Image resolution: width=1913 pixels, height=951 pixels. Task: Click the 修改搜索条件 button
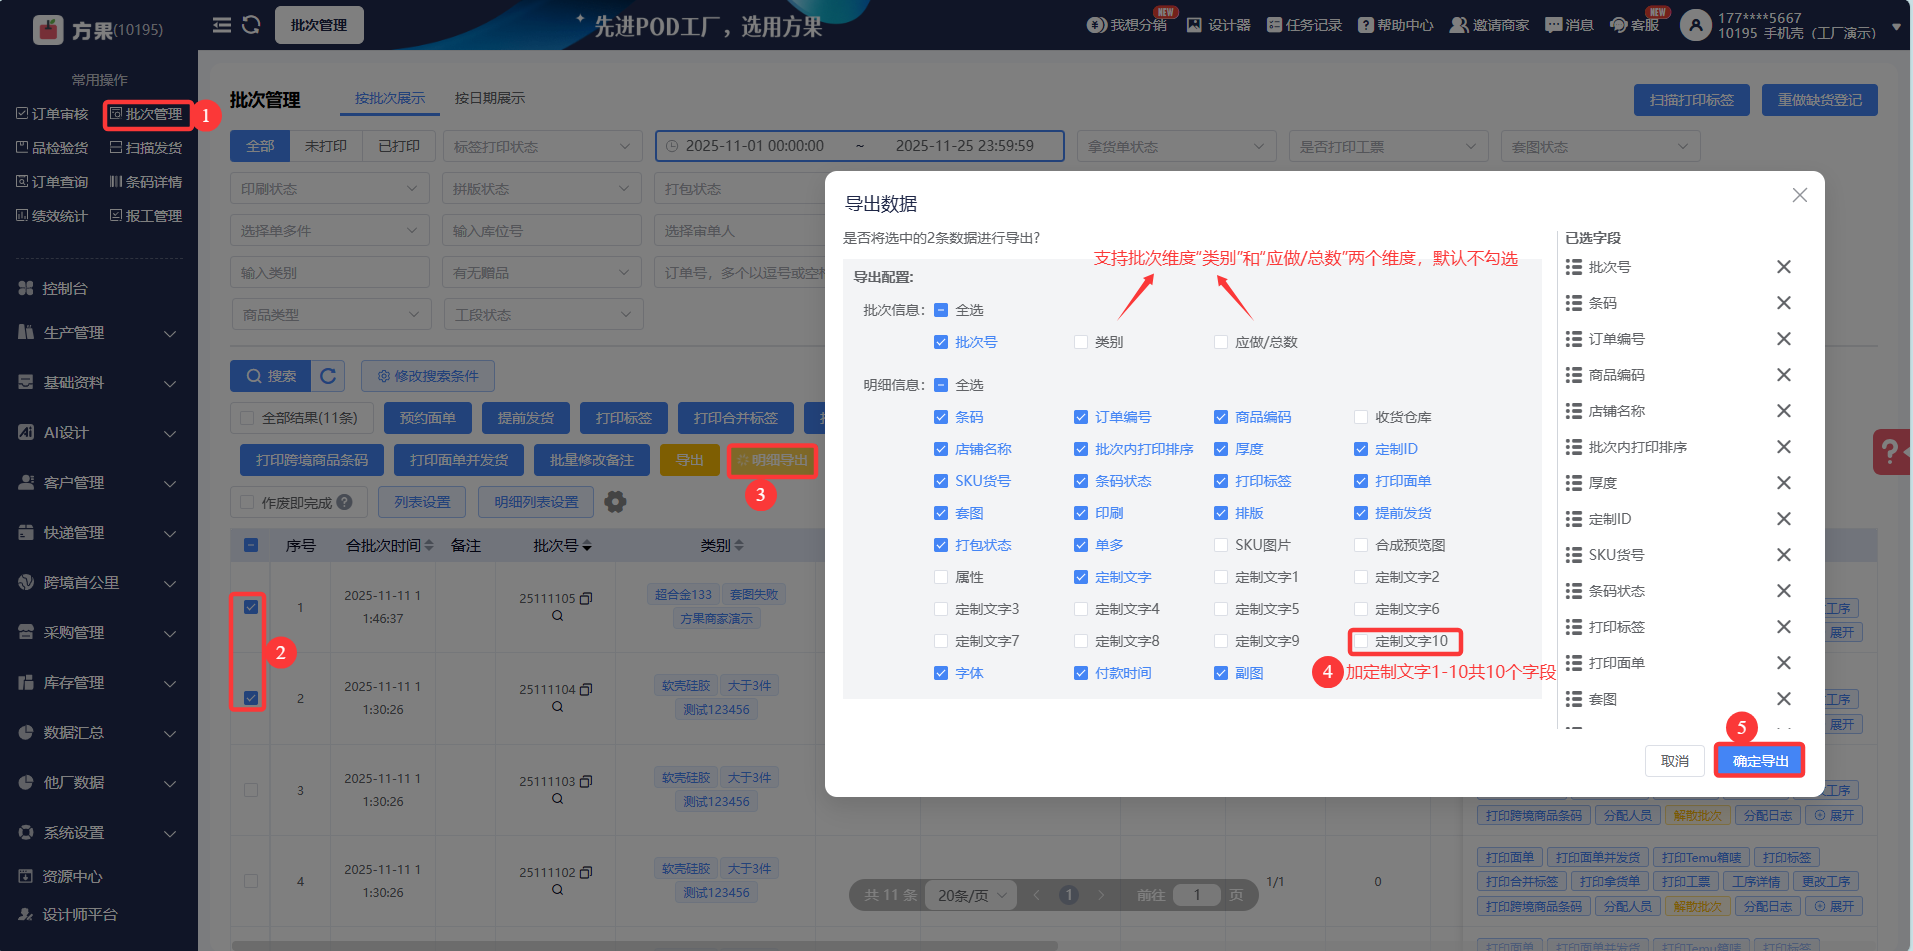point(428,376)
